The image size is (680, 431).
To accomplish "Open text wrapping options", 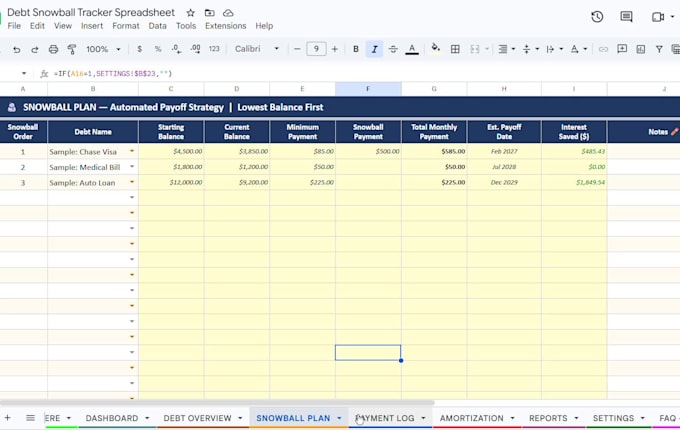I will (x=554, y=49).
